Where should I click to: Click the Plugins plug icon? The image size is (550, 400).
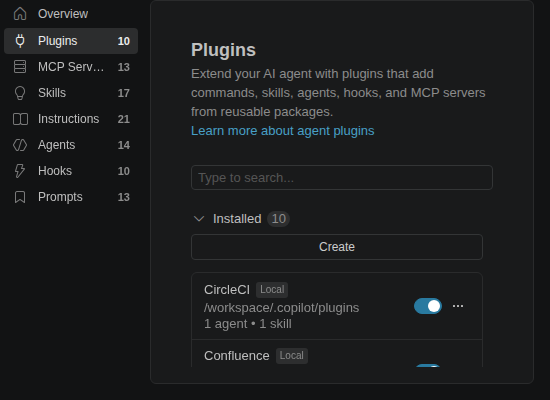click(x=20, y=41)
